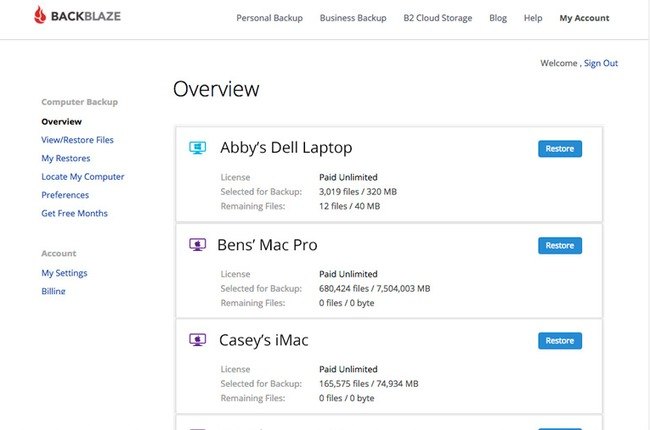The height and width of the screenshot is (430, 650).
Task: Click Mac computer icon beside Bens' Mac Pro
Action: (x=197, y=245)
